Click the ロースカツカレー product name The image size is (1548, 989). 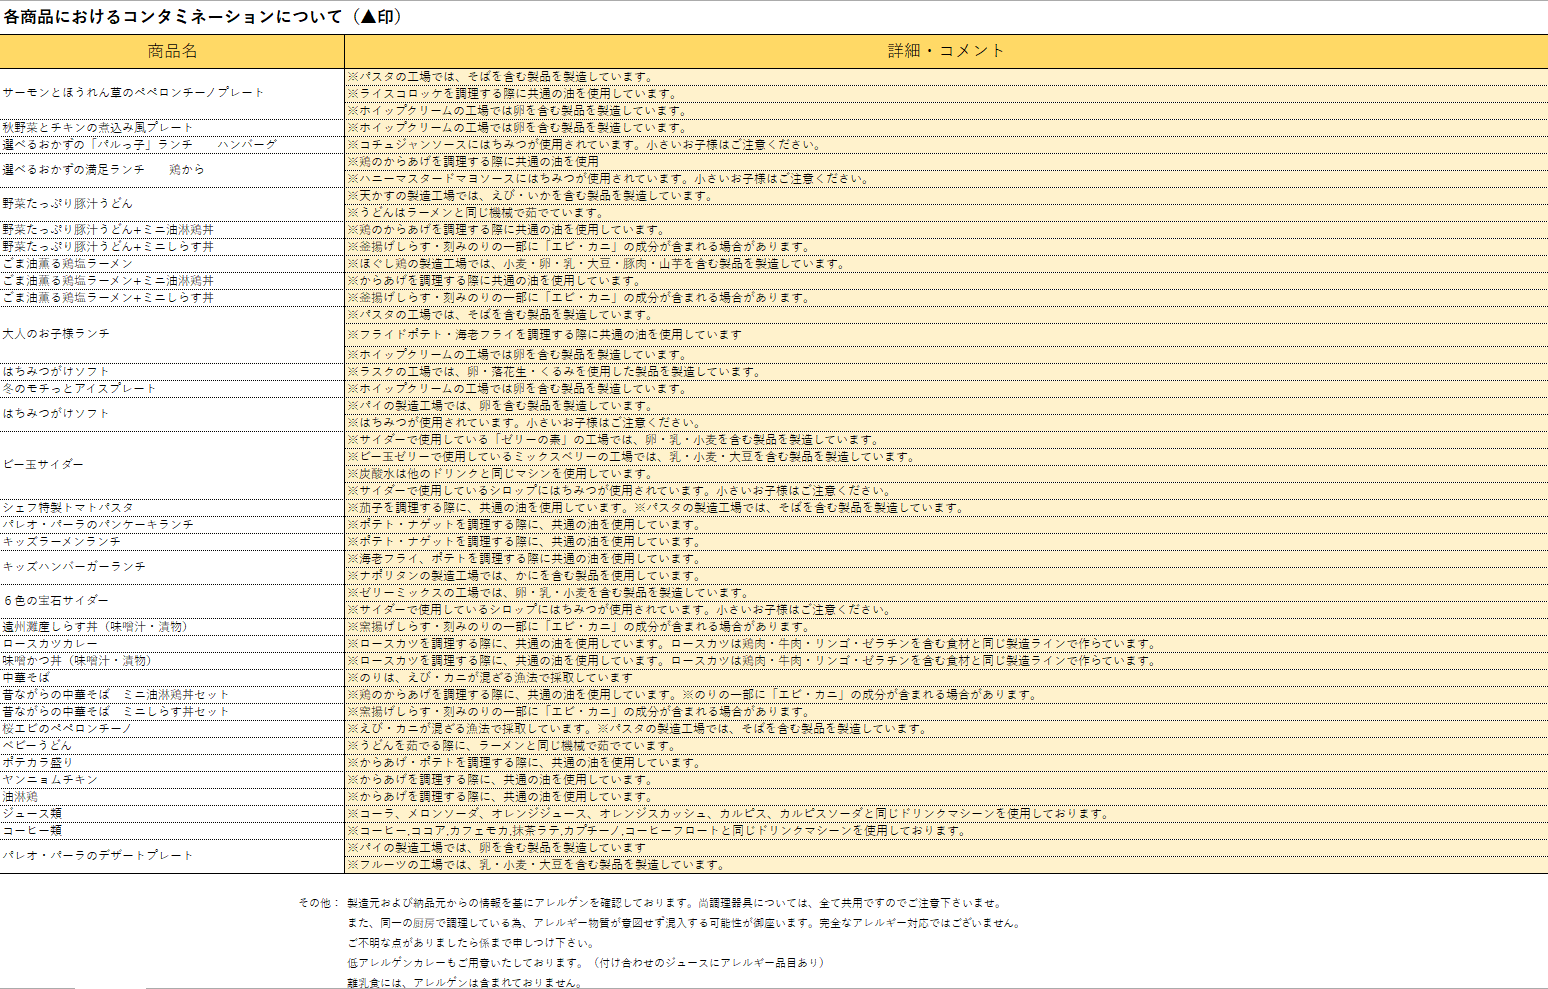click(50, 644)
